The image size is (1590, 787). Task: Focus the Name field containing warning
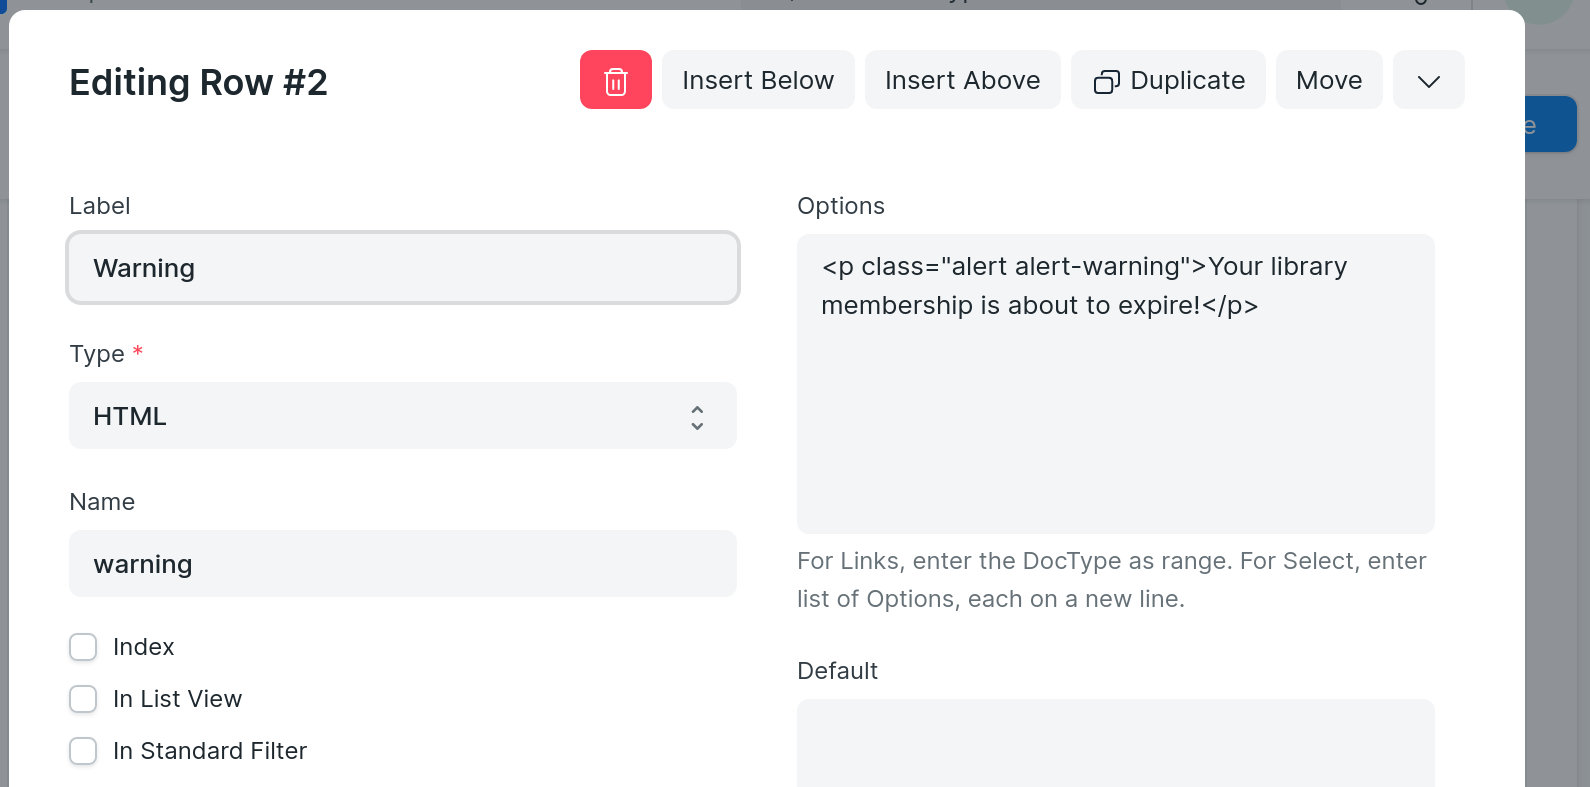pyautogui.click(x=402, y=564)
